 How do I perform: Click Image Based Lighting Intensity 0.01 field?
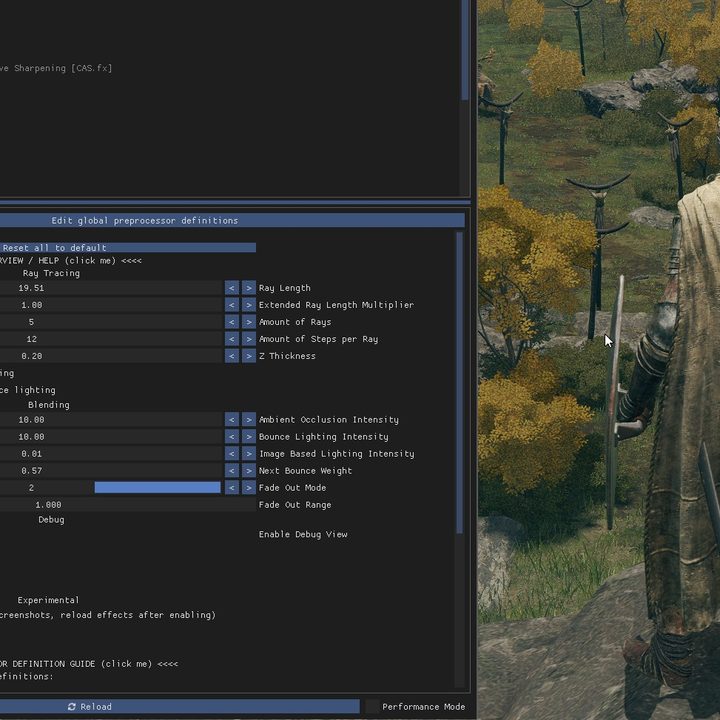pyautogui.click(x=111, y=454)
